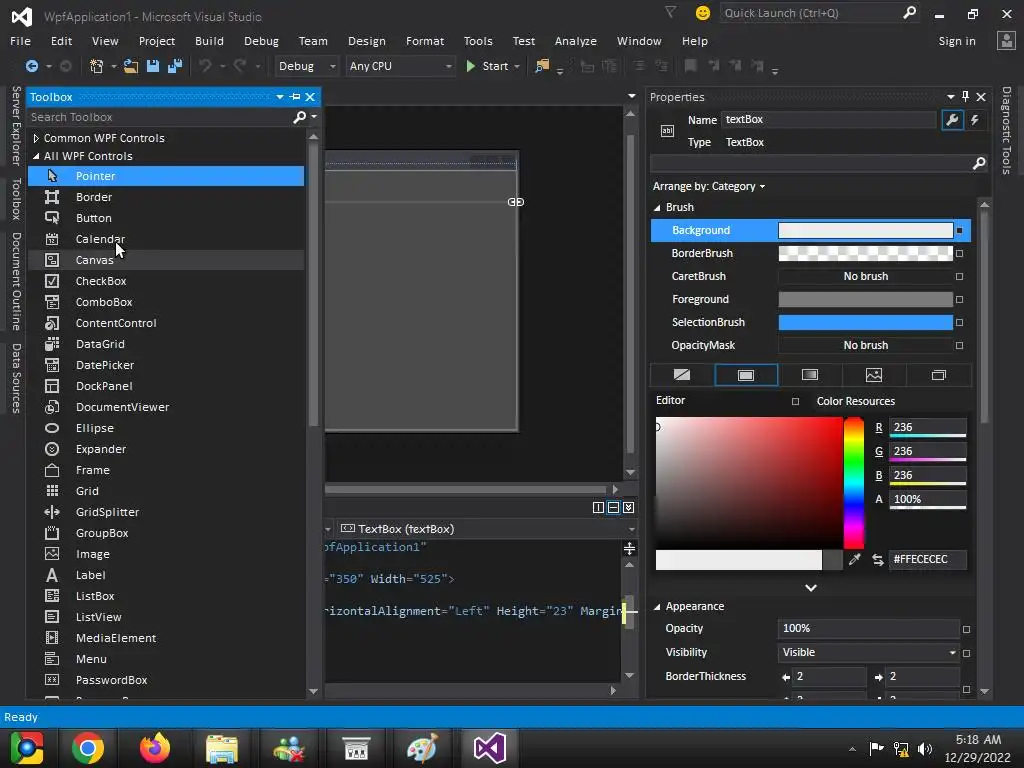
Task: Open the Debug configuration dropdown
Action: [306, 66]
